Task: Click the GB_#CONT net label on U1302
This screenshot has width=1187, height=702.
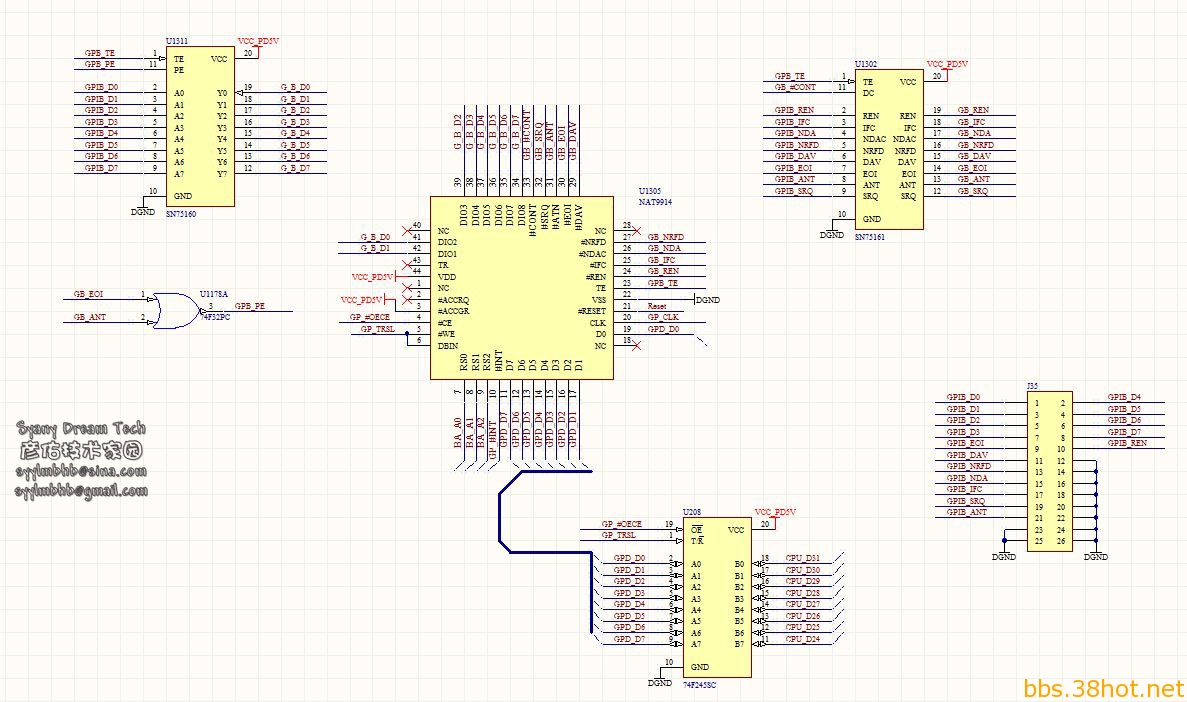Action: 795,87
